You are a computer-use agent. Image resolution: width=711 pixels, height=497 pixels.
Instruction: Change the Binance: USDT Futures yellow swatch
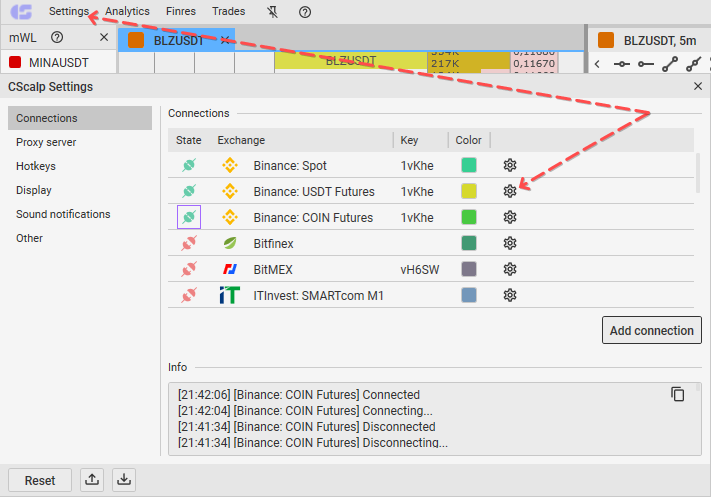point(469,191)
